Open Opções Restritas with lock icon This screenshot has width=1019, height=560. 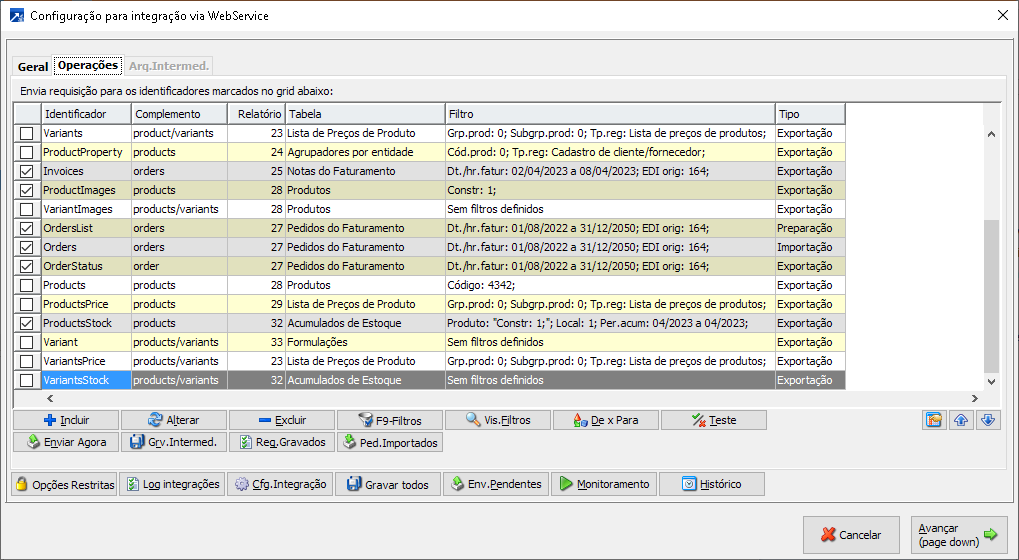tap(64, 484)
